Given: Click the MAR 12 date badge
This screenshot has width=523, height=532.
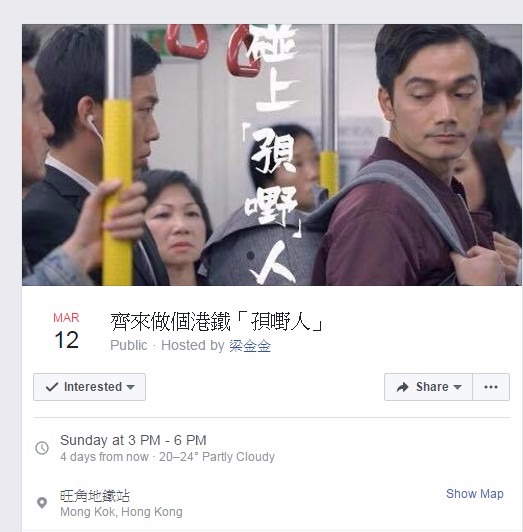Looking at the screenshot, I should click(x=66, y=331).
